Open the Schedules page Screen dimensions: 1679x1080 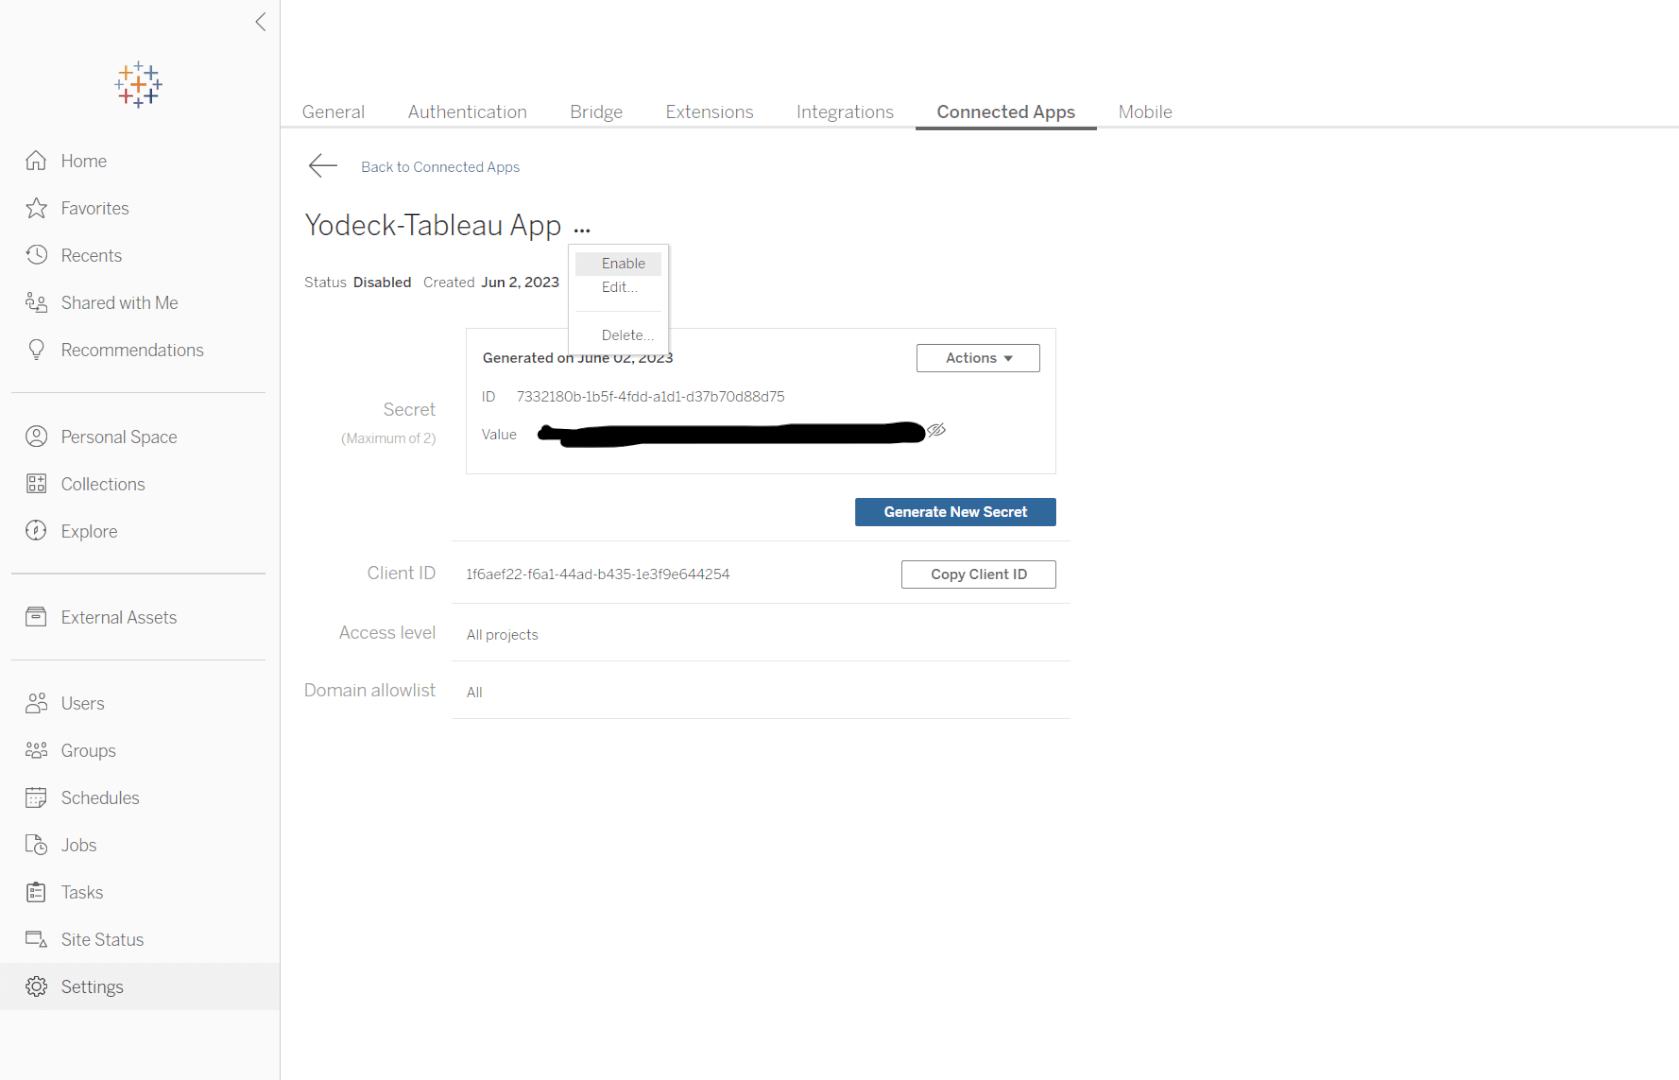click(x=100, y=797)
